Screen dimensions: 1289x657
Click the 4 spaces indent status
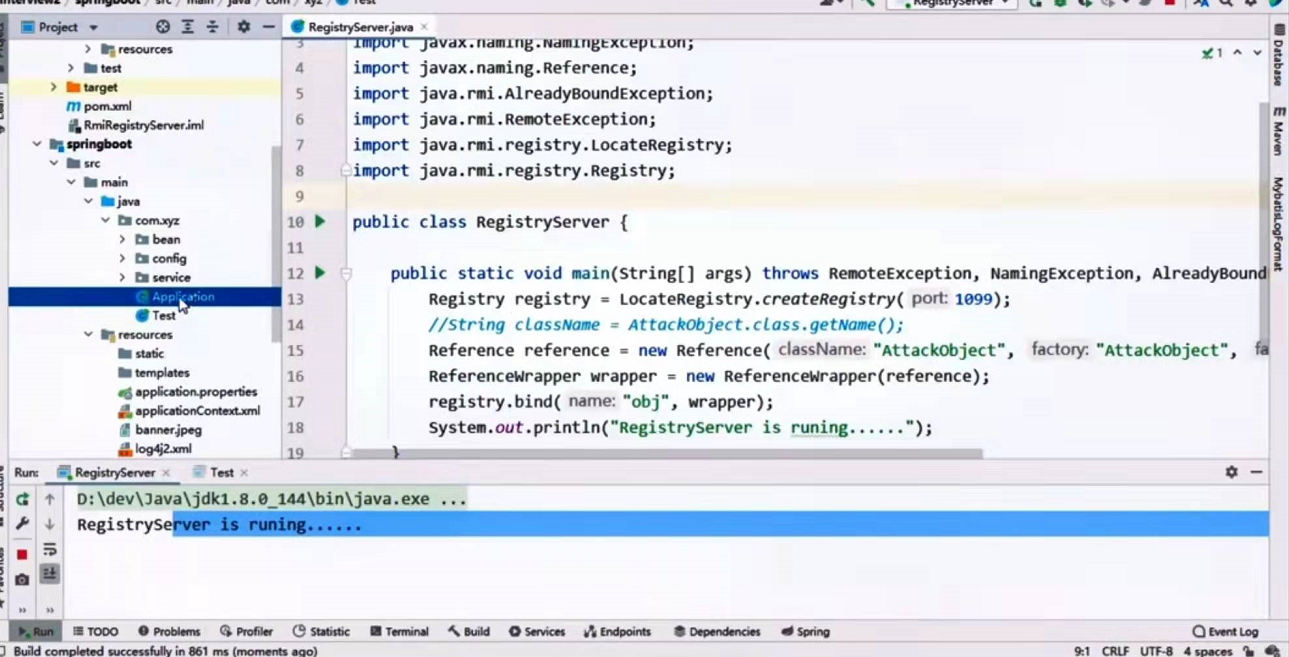point(1208,650)
